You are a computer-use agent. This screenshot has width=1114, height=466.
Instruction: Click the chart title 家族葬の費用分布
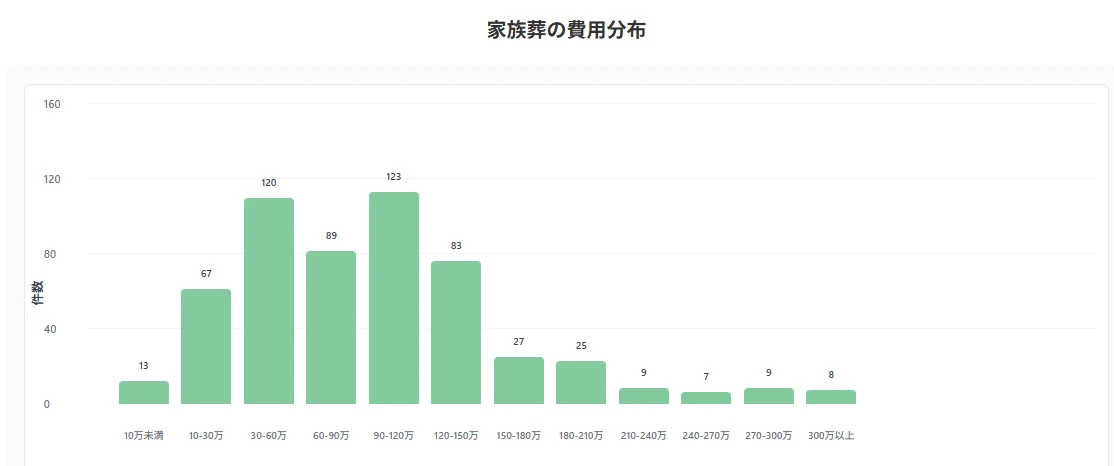tap(566, 31)
